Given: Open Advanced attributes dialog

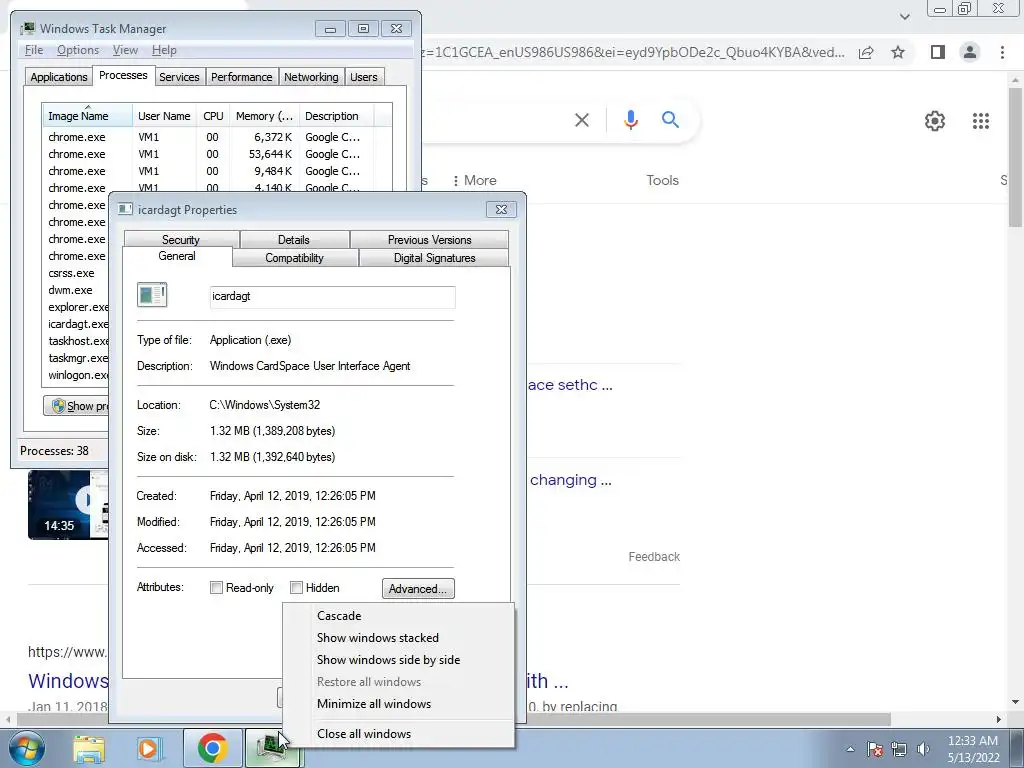Looking at the screenshot, I should point(418,588).
